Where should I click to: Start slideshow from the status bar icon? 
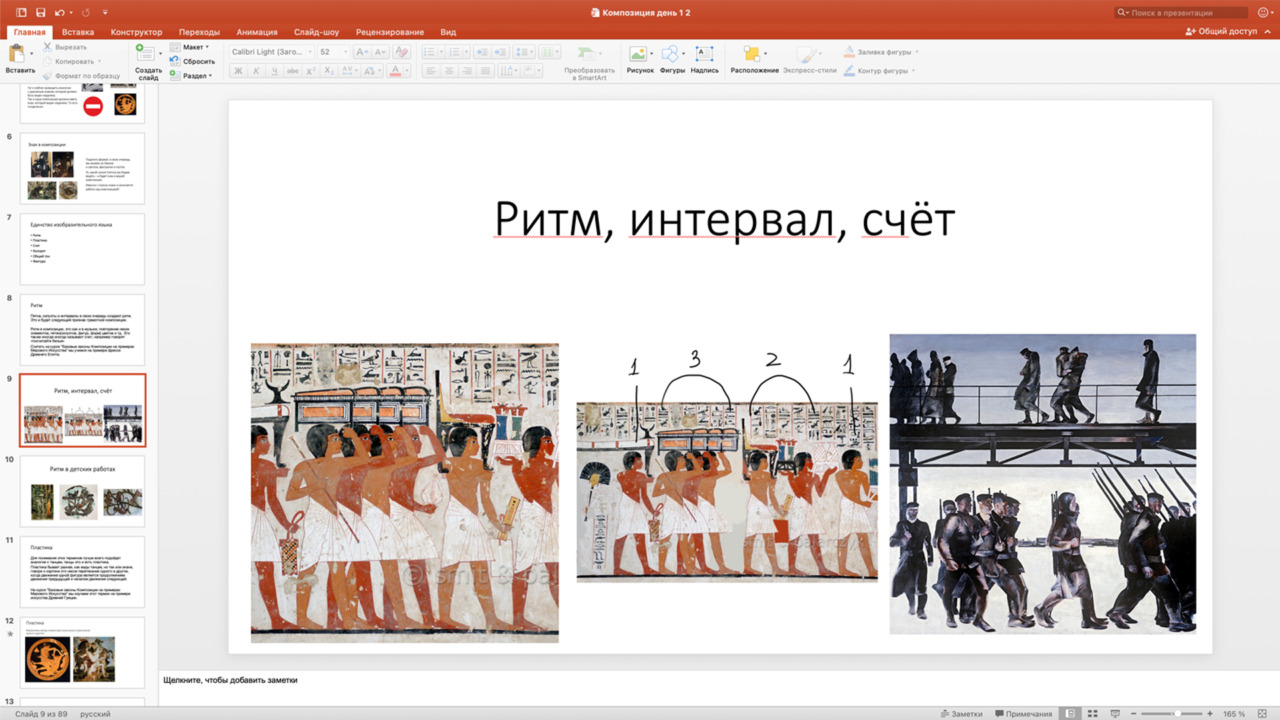(x=1114, y=714)
